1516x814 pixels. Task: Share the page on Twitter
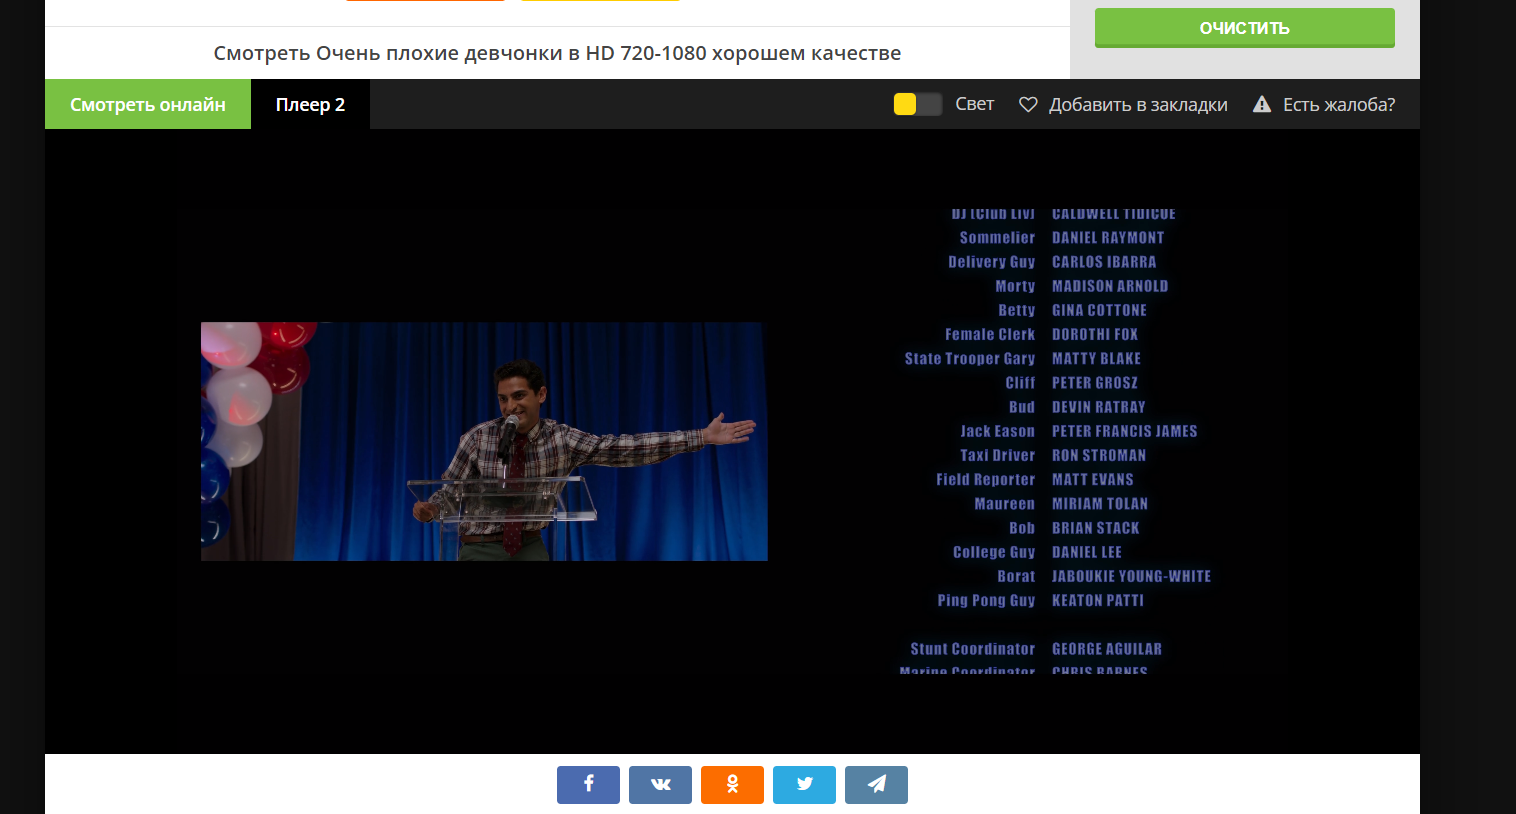pyautogui.click(x=804, y=785)
